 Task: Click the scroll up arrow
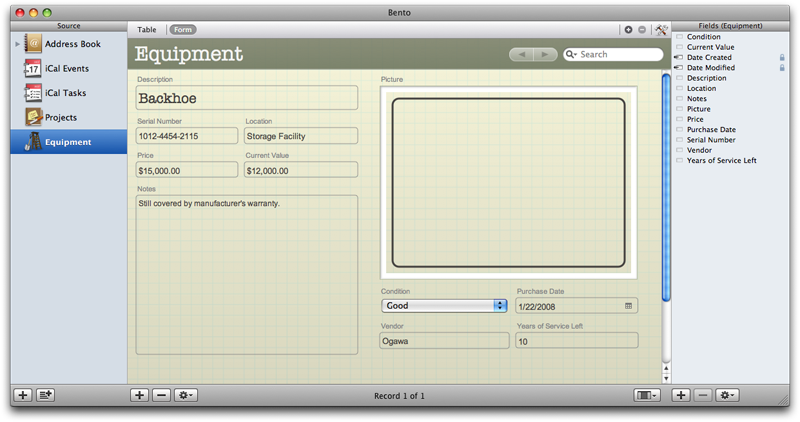click(x=666, y=368)
